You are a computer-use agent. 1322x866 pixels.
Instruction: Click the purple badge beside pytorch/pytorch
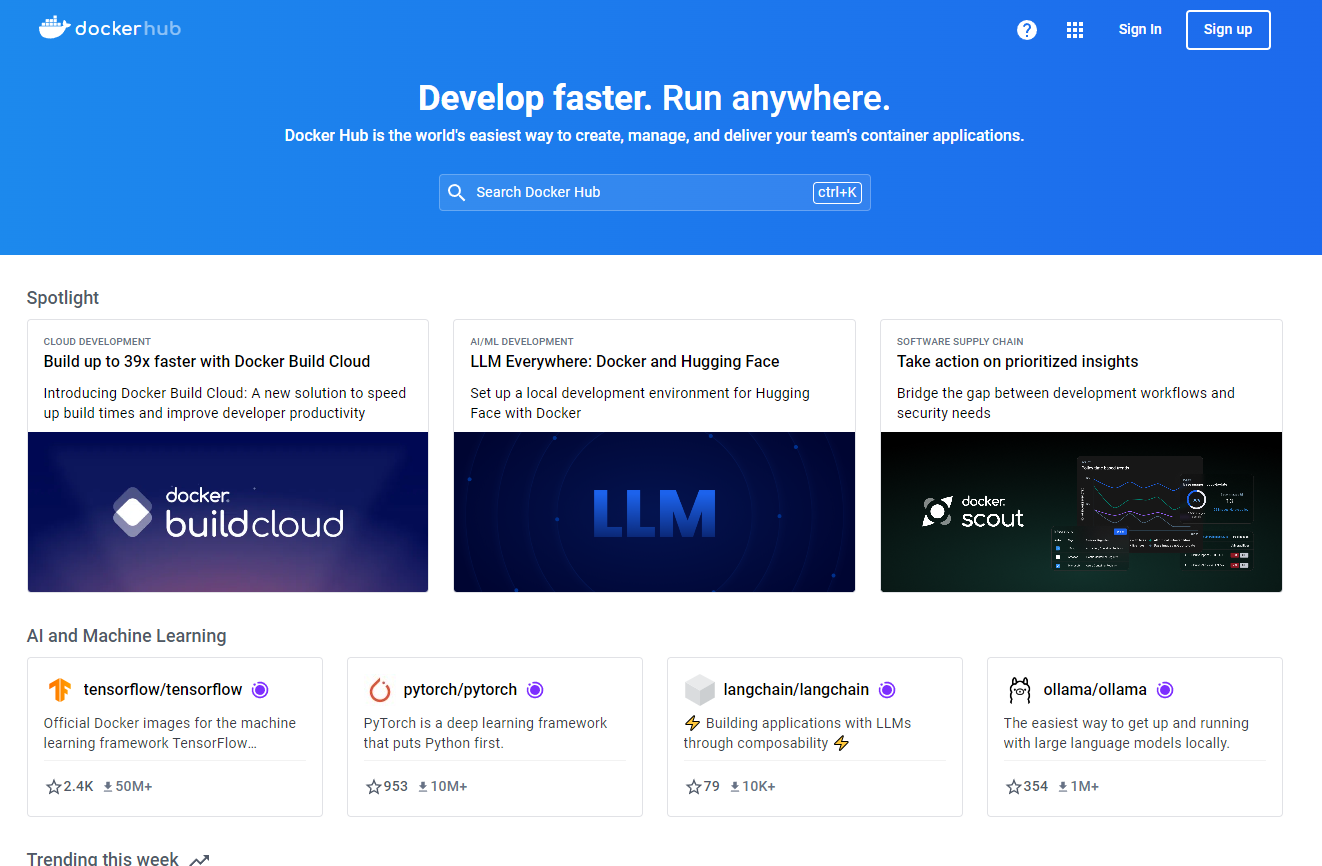point(535,690)
